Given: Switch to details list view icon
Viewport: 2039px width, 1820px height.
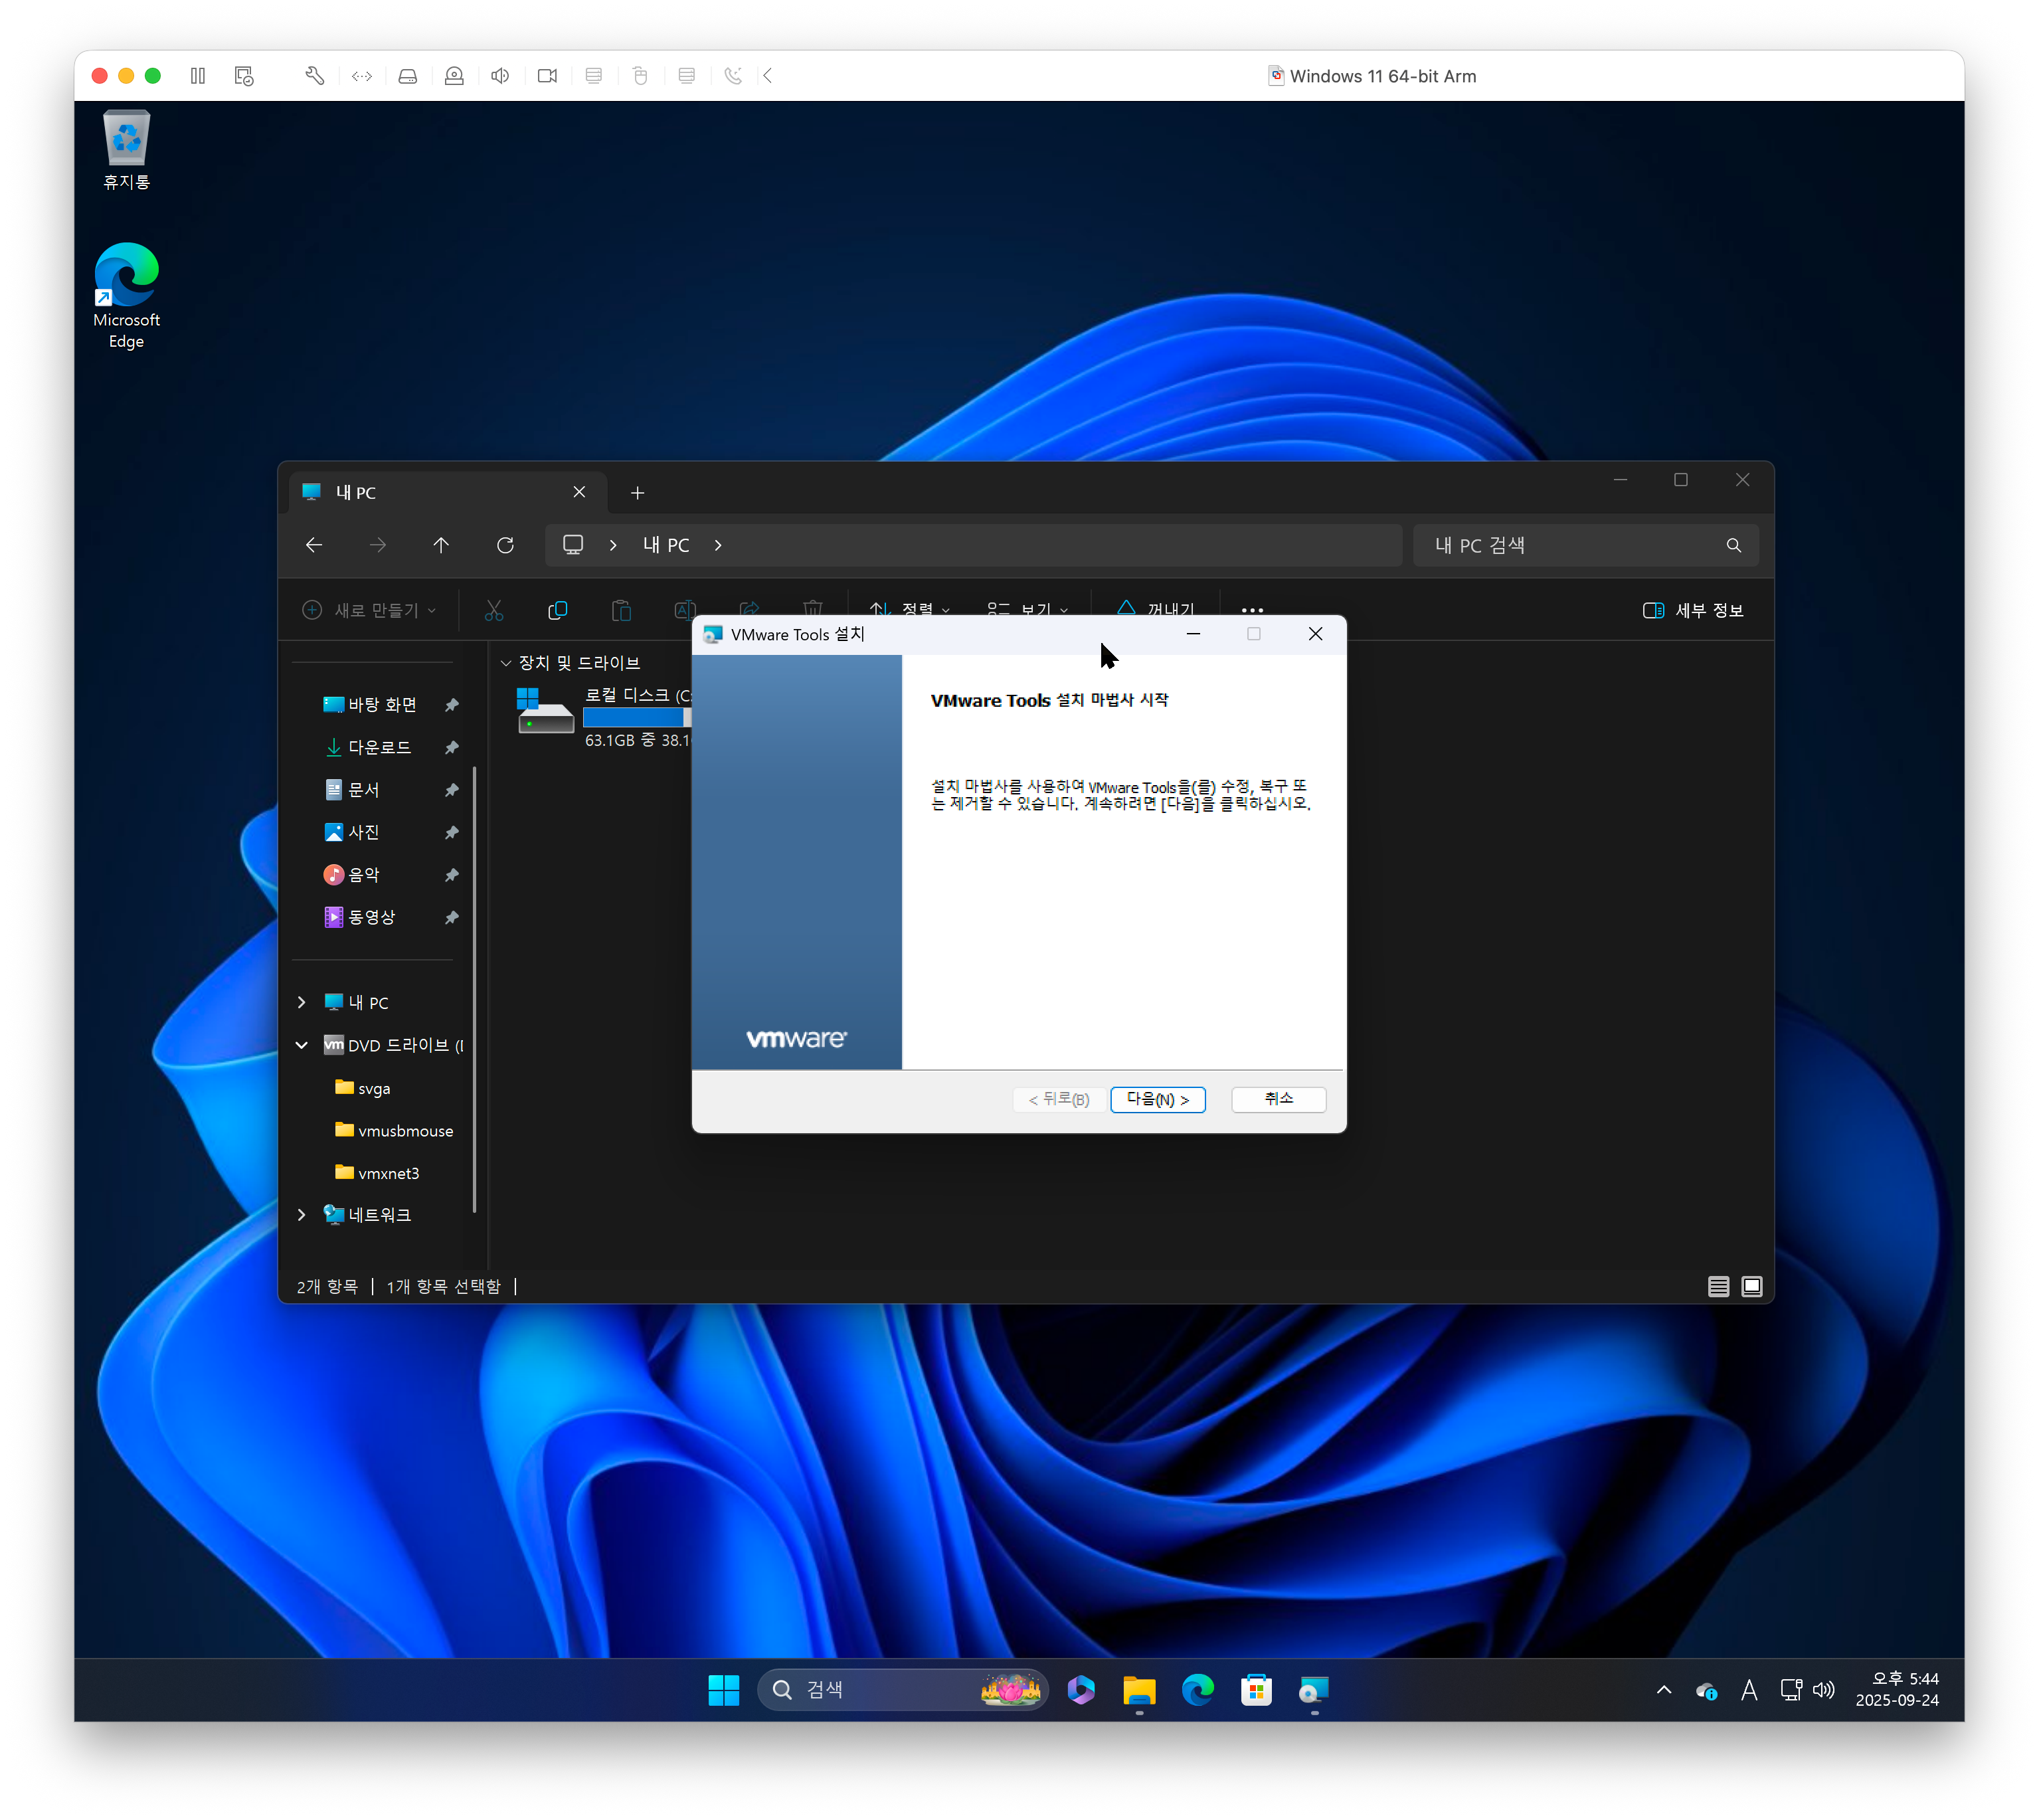Looking at the screenshot, I should (x=1718, y=1287).
